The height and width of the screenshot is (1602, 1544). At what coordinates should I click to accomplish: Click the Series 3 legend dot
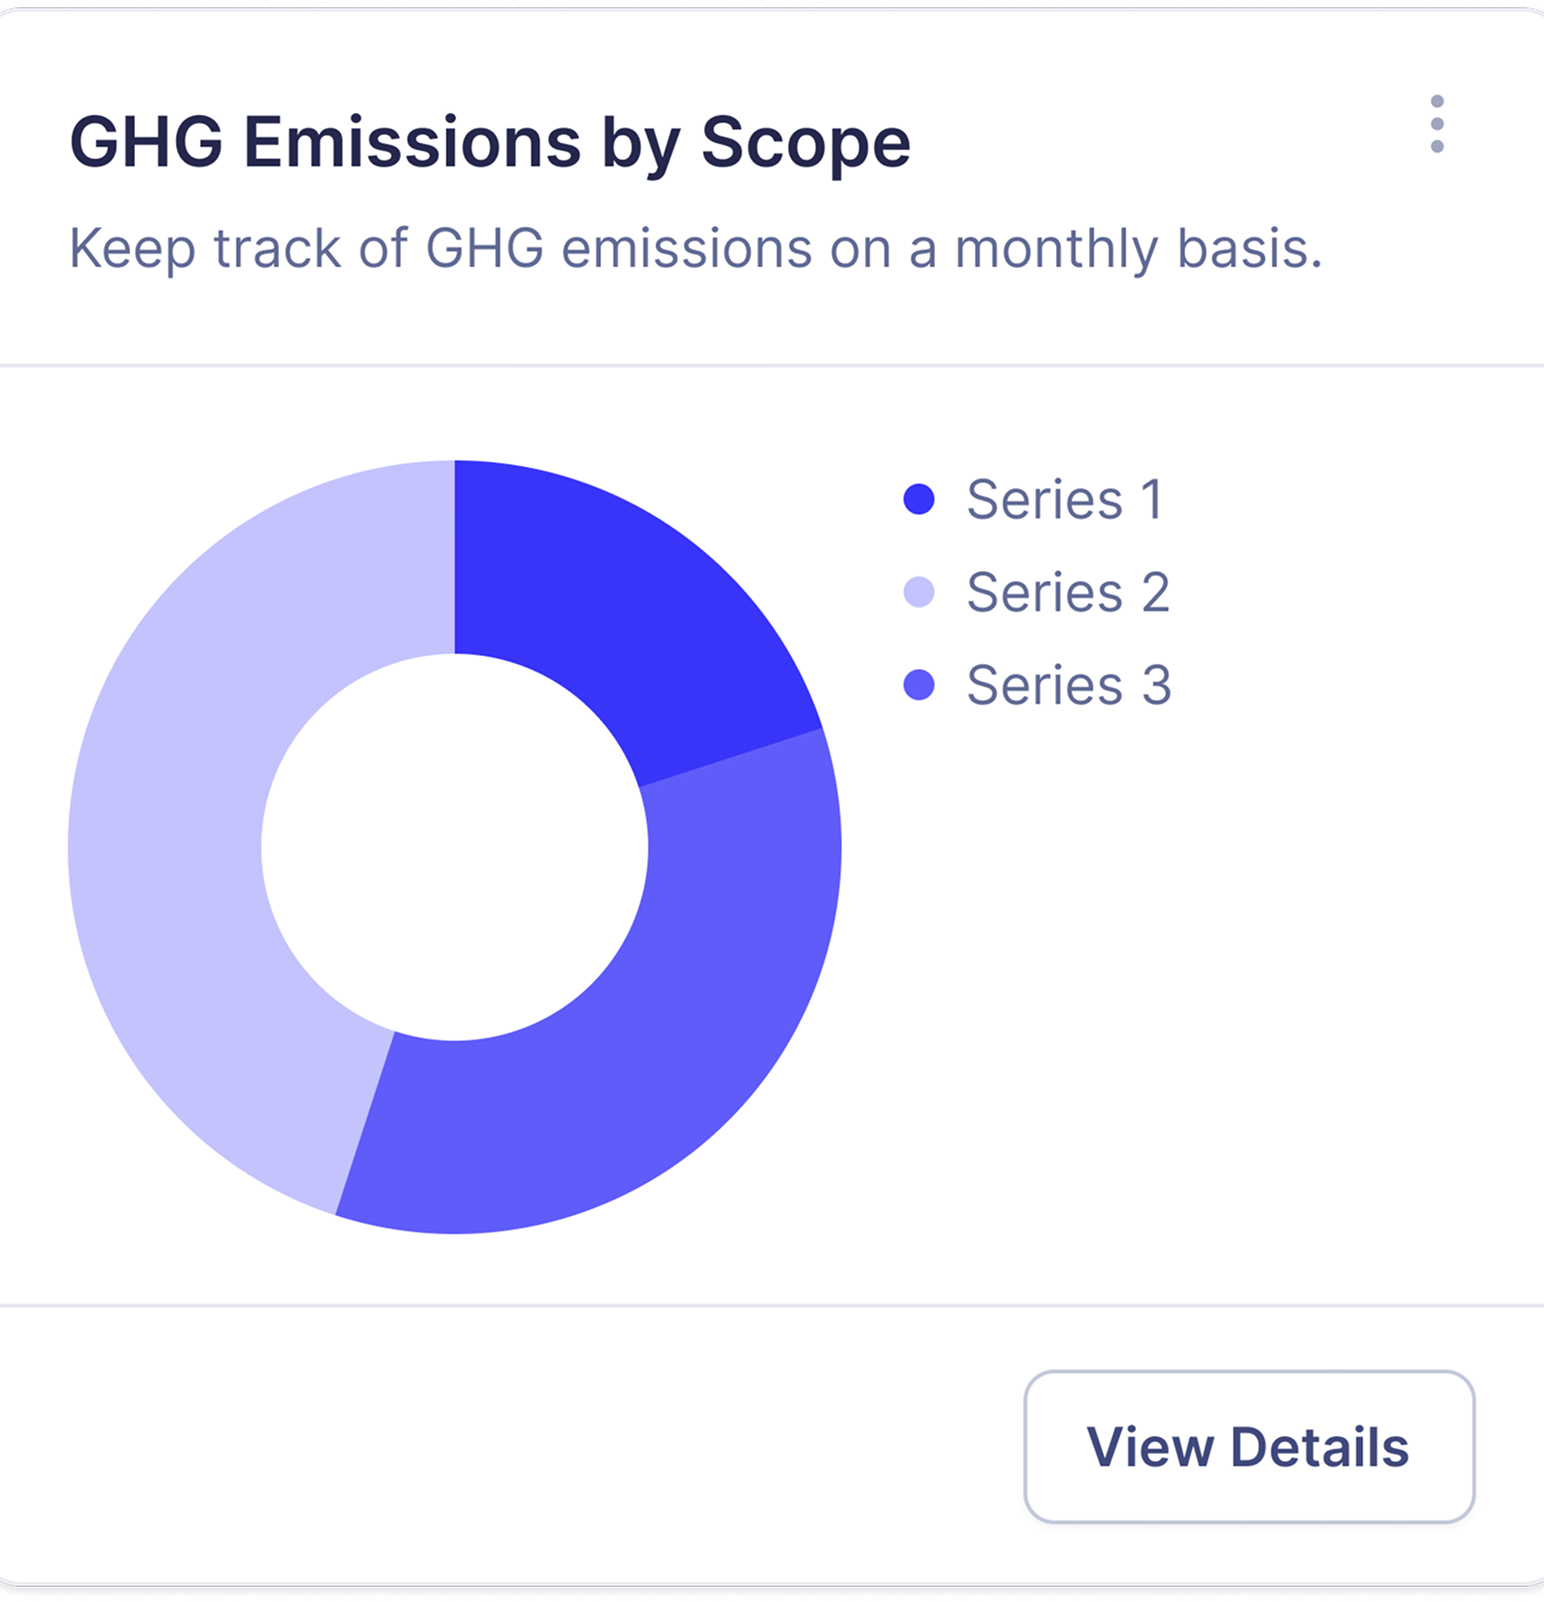click(x=919, y=685)
